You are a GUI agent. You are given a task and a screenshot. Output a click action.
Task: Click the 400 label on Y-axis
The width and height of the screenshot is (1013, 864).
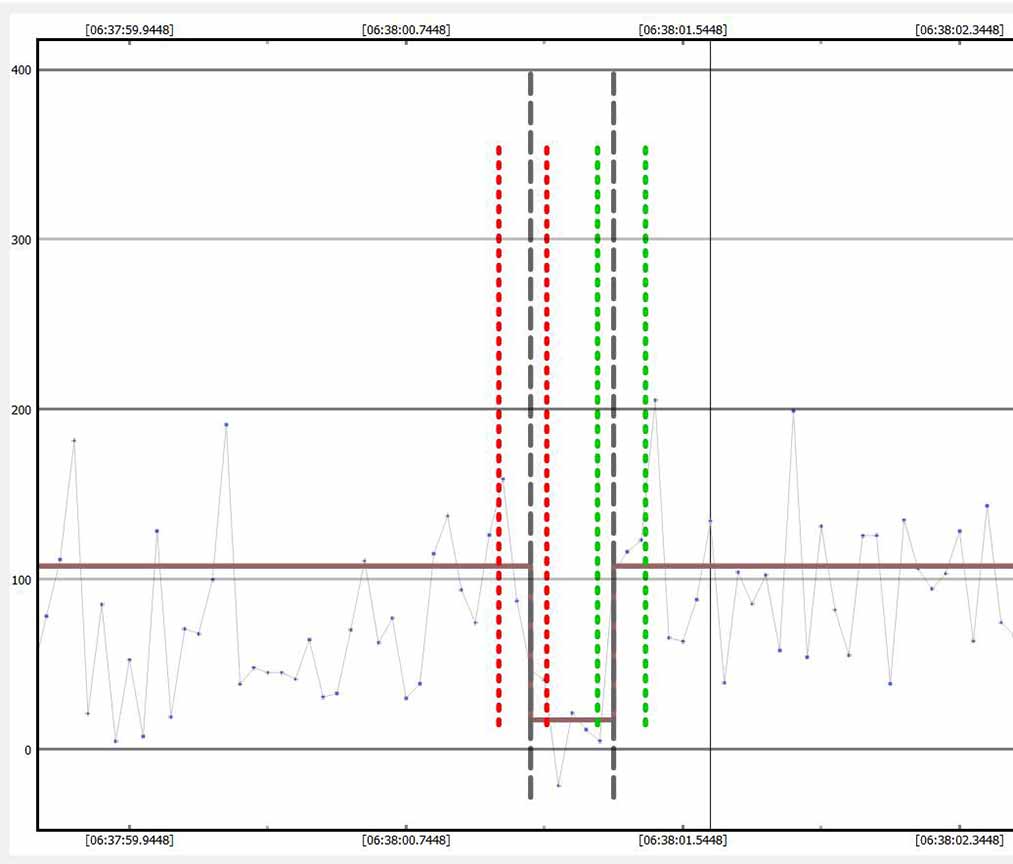tap(21, 70)
